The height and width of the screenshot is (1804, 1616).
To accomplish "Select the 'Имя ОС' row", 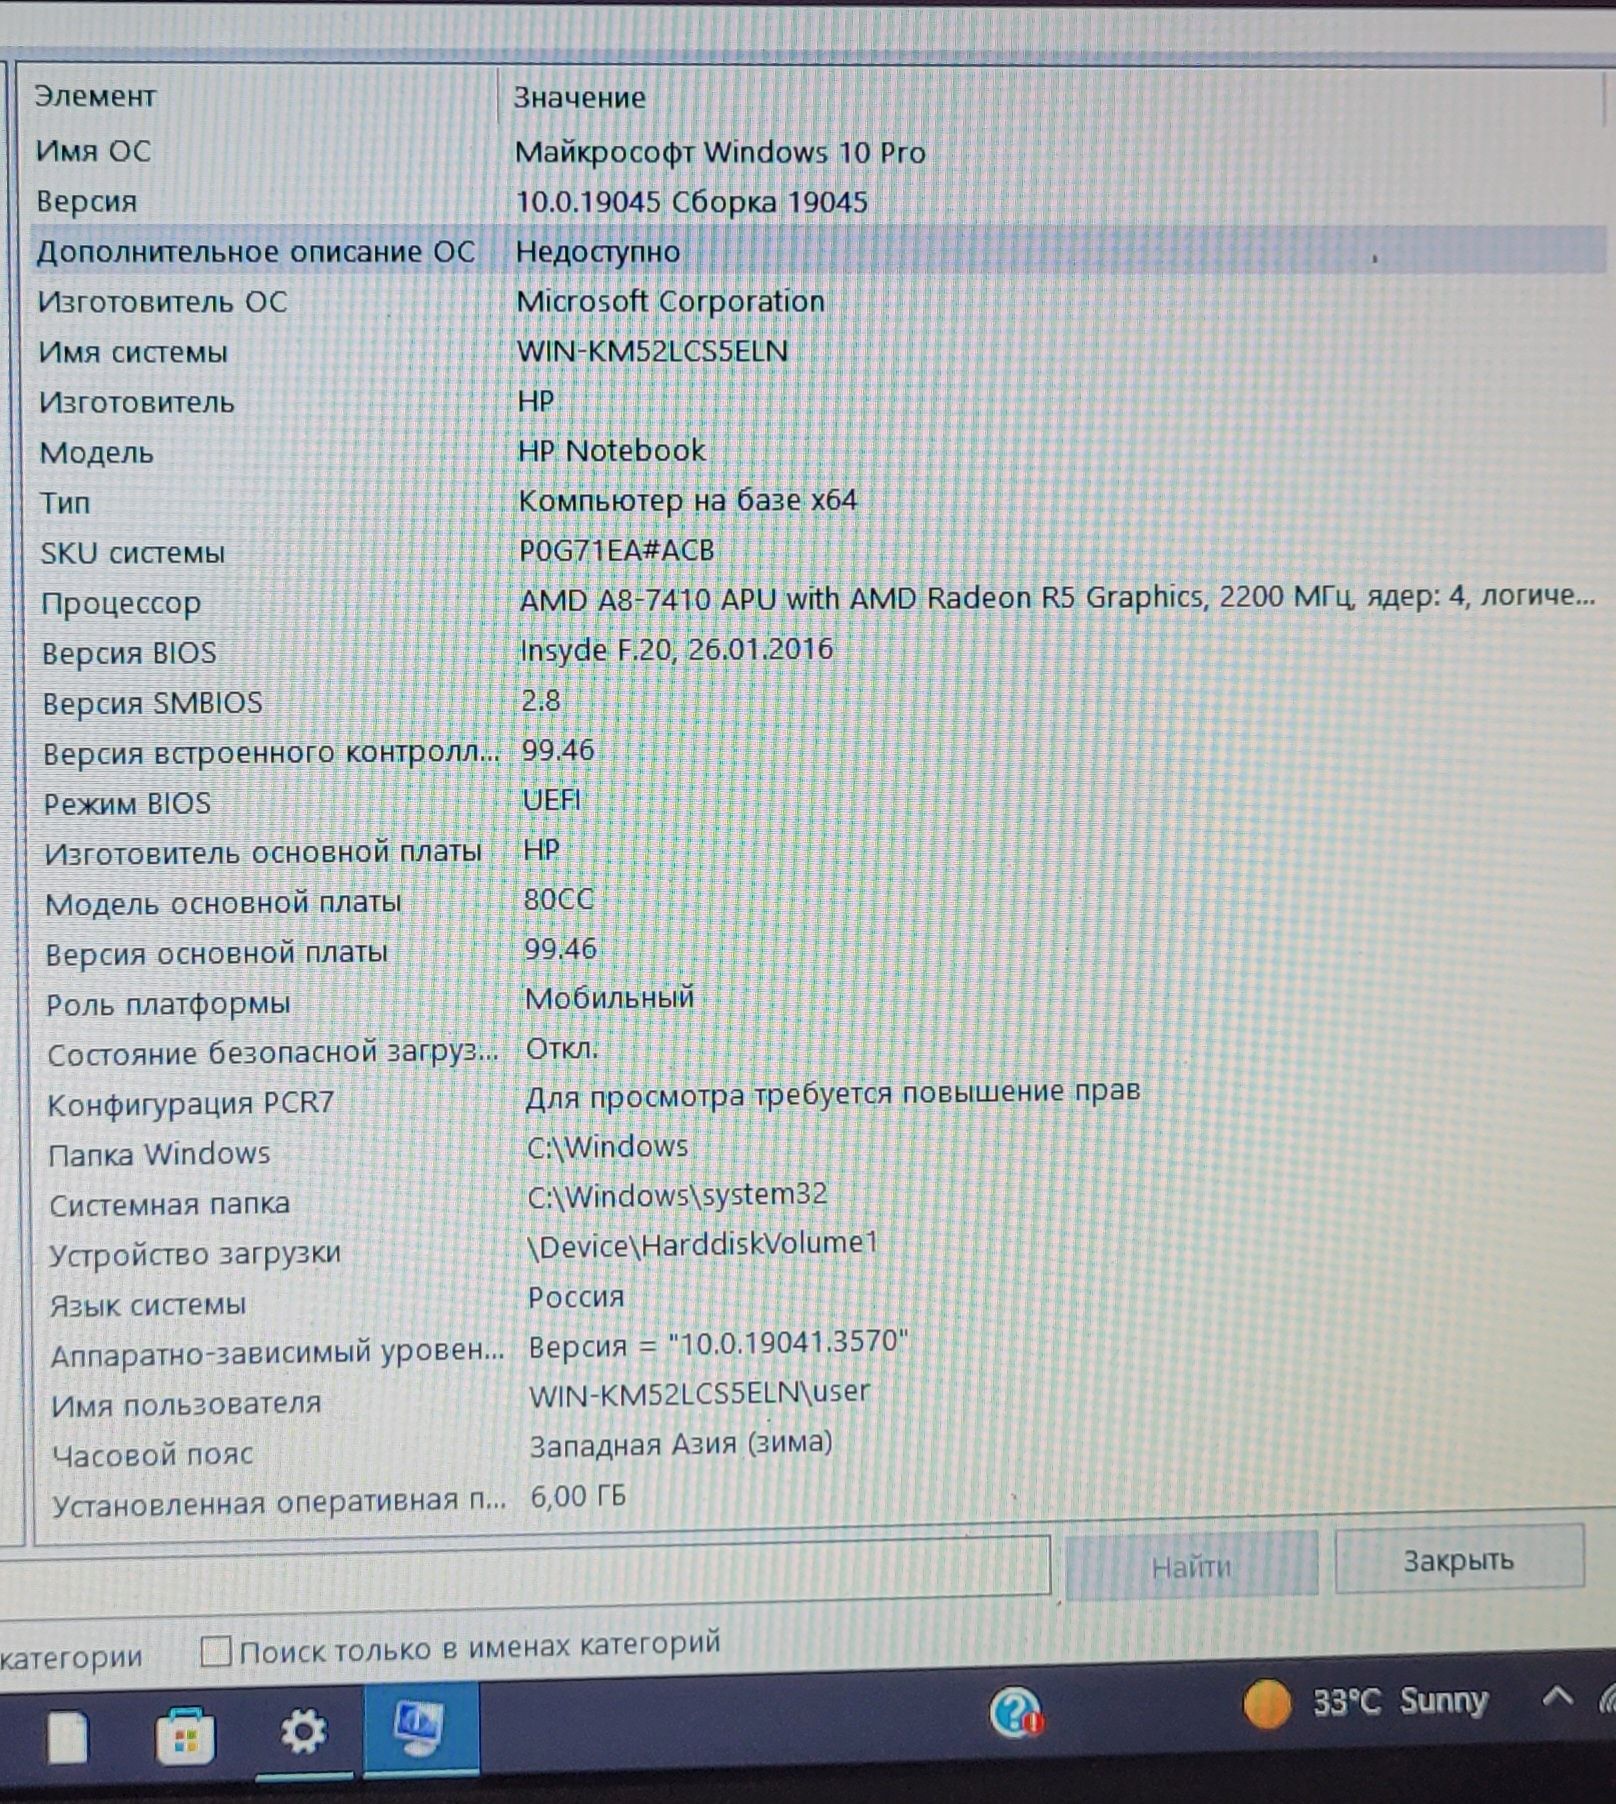I will click(818, 151).
